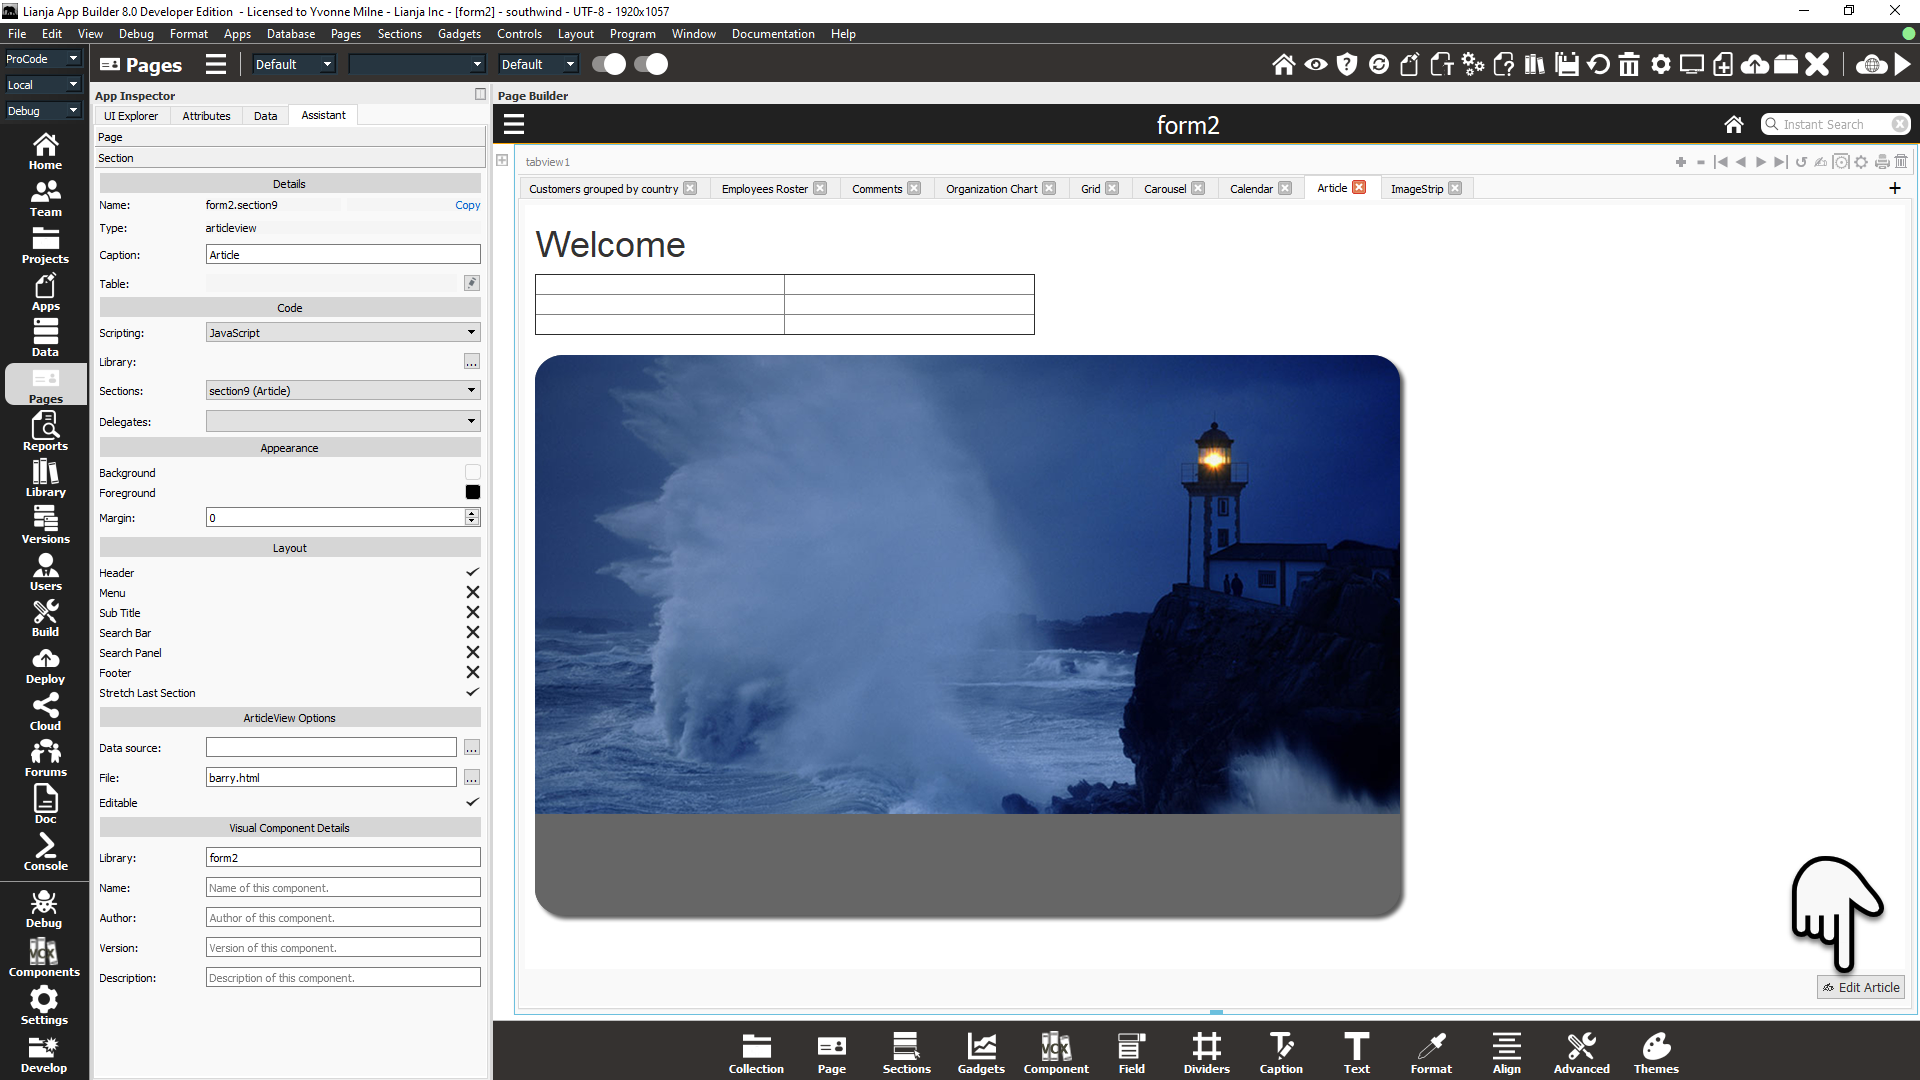The width and height of the screenshot is (1920, 1080).
Task: Open the Reports workspace in sidebar
Action: 45,431
